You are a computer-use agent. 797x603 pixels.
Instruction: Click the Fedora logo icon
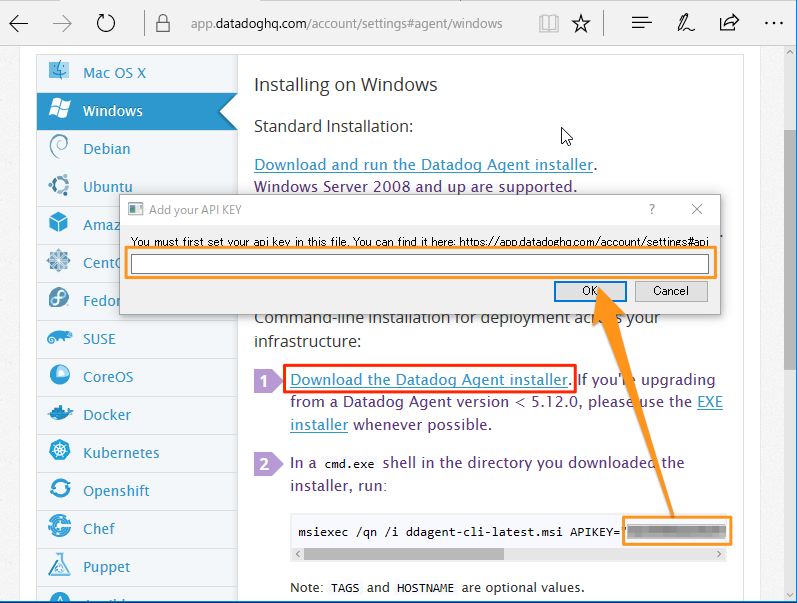pos(59,298)
